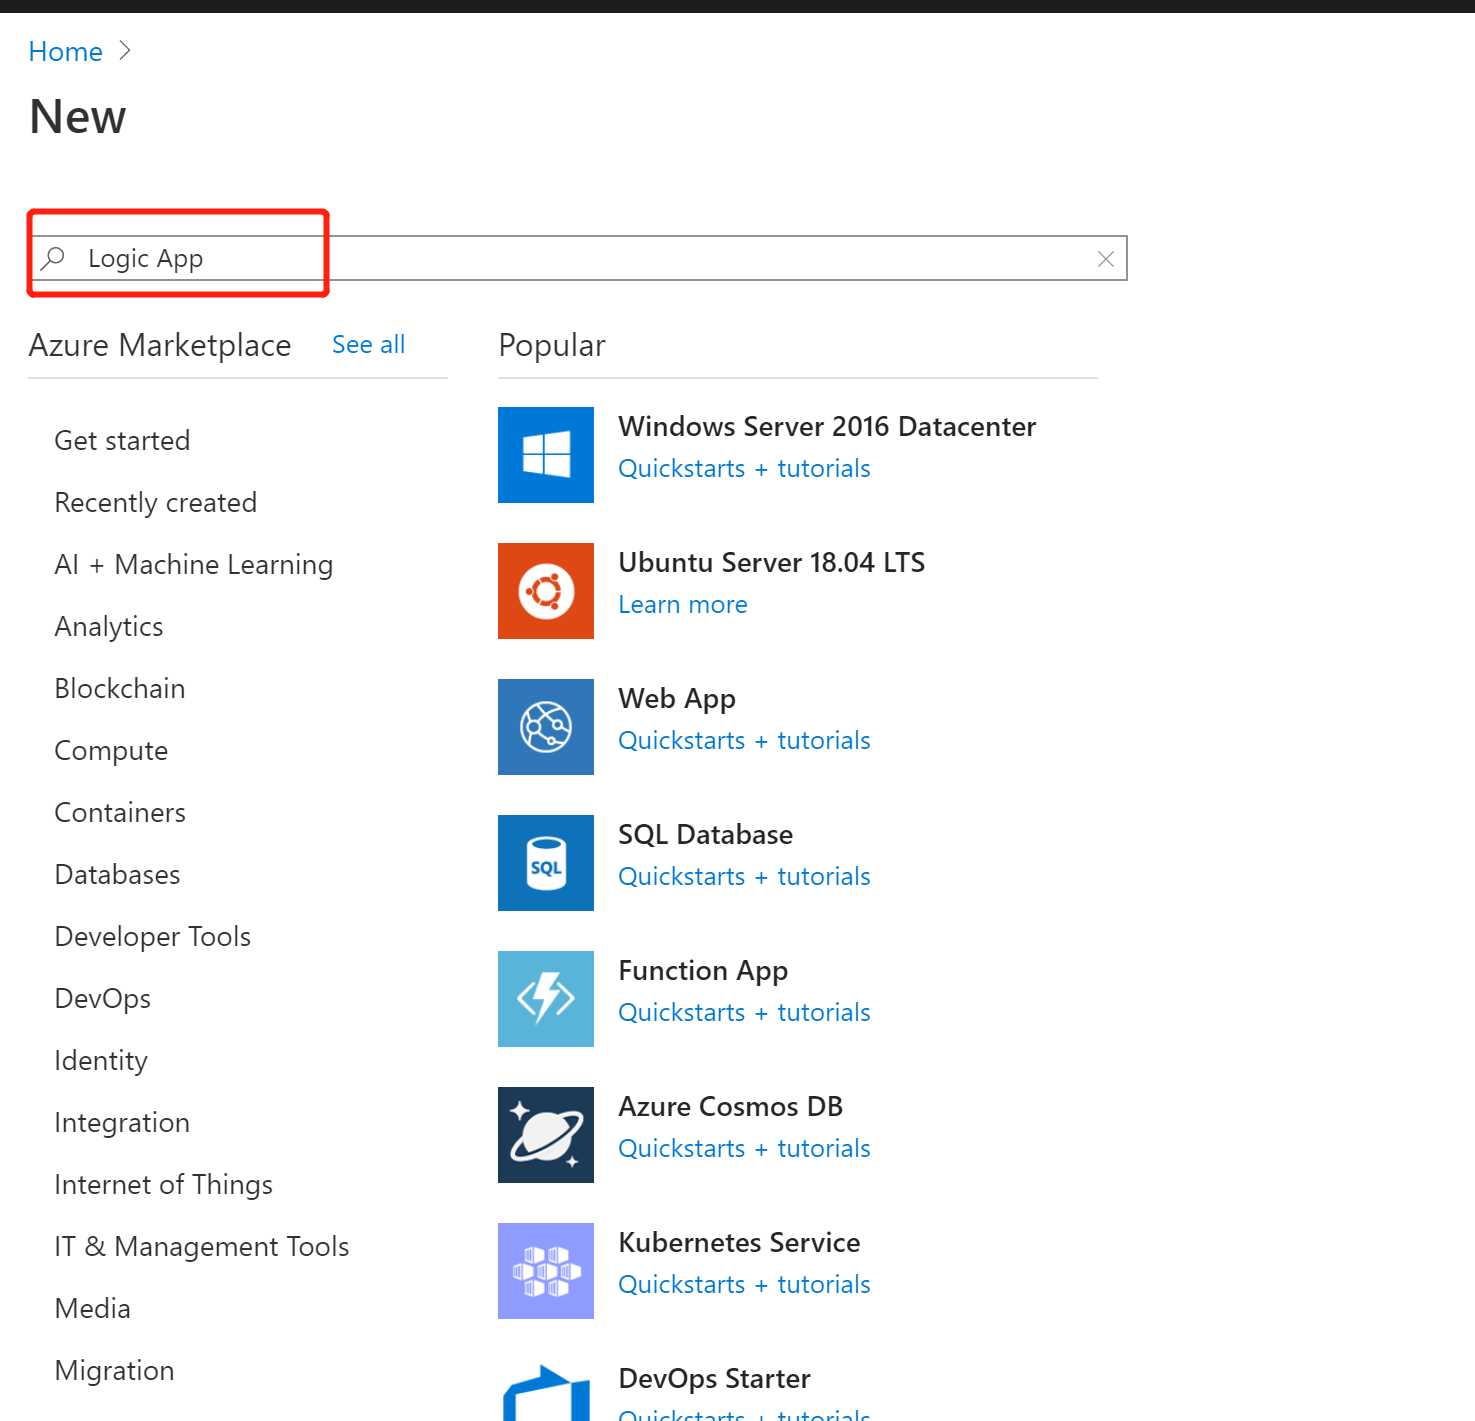Open See all marketplace link
The height and width of the screenshot is (1421, 1475).
click(x=368, y=345)
